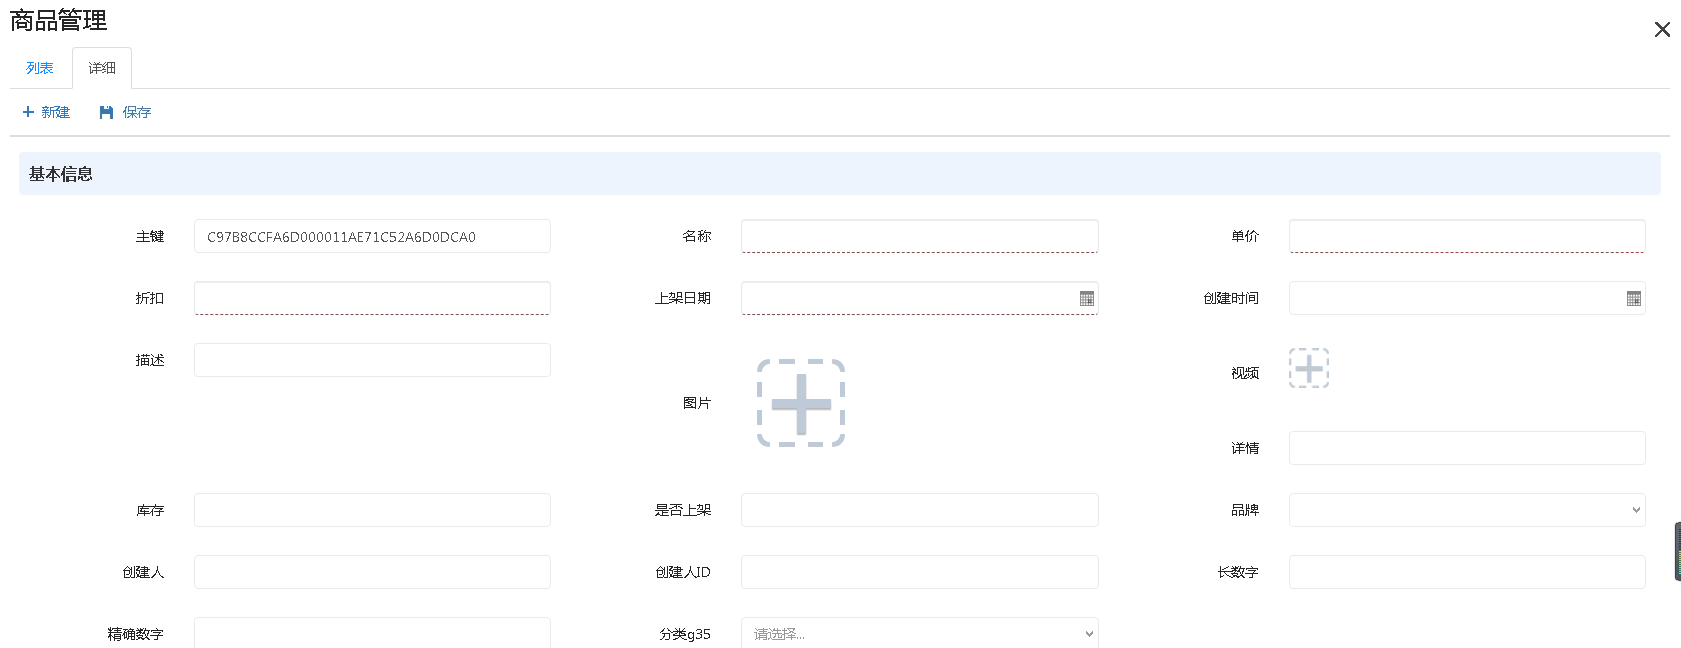The width and height of the screenshot is (1681, 648).
Task: Click the 库存 input field
Action: tap(372, 510)
